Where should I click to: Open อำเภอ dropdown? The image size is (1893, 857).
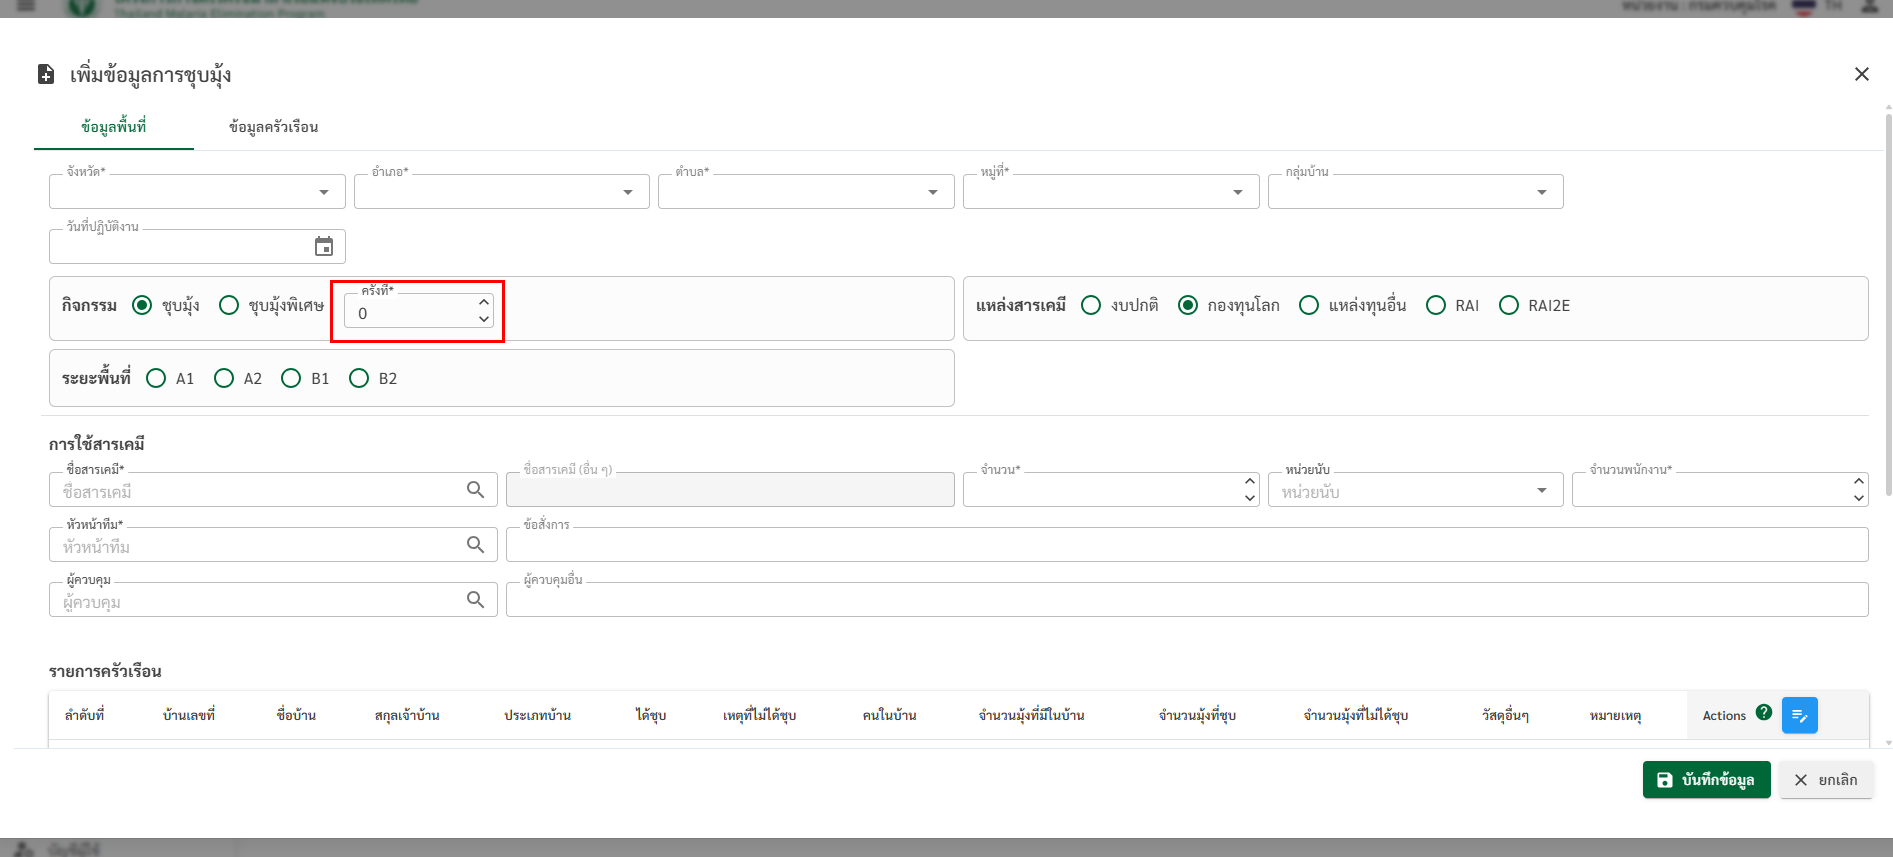pyautogui.click(x=502, y=191)
